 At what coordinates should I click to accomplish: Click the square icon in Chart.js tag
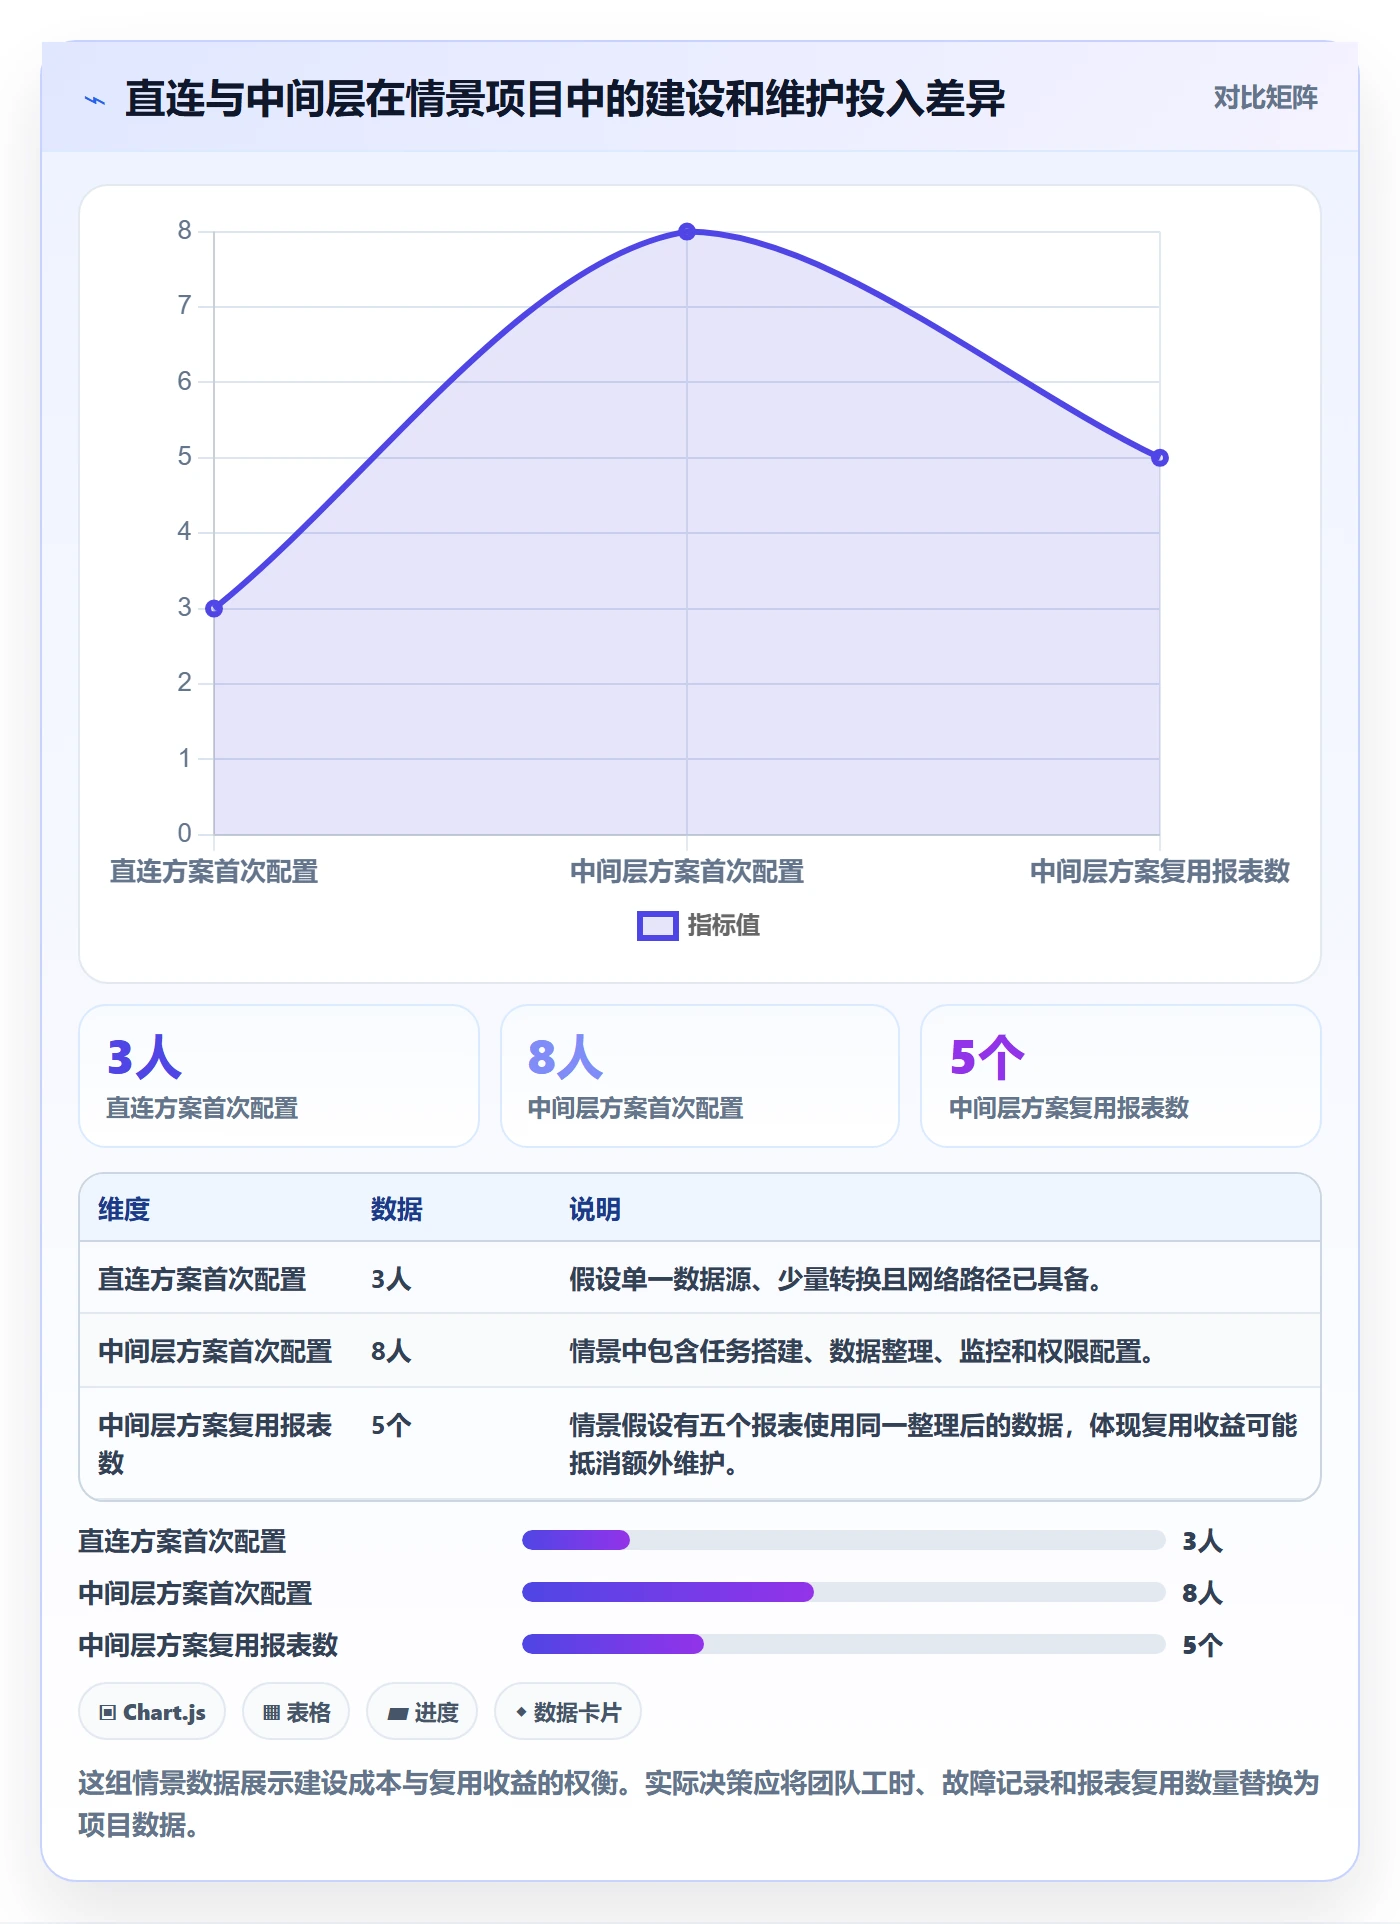(x=108, y=1713)
